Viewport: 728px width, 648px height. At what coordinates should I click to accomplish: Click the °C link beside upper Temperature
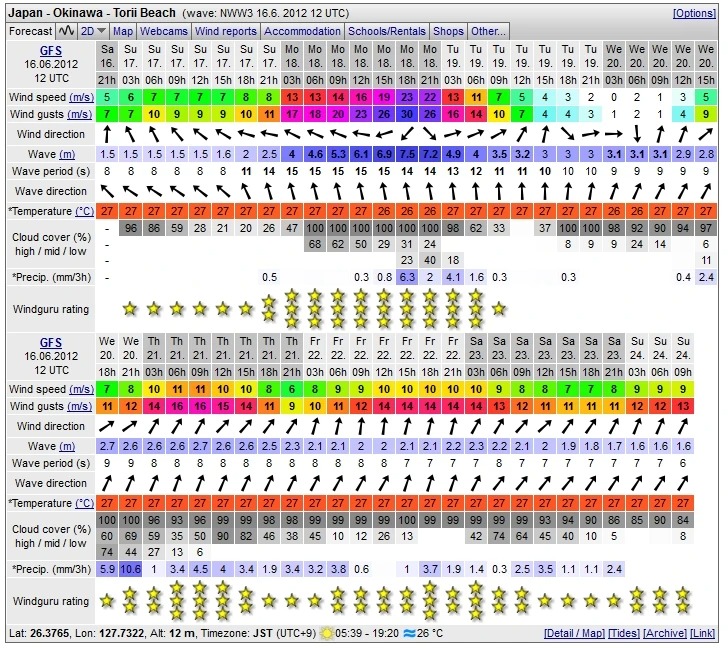click(x=84, y=211)
